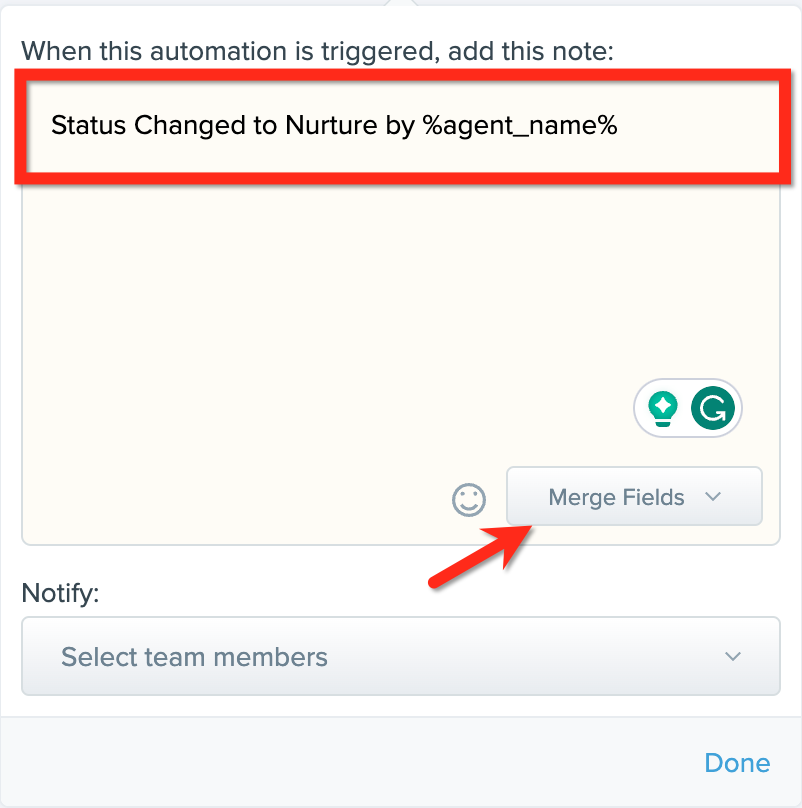Image resolution: width=802 pixels, height=808 pixels.
Task: Open the Merge Fields dropdown
Action: coord(634,497)
